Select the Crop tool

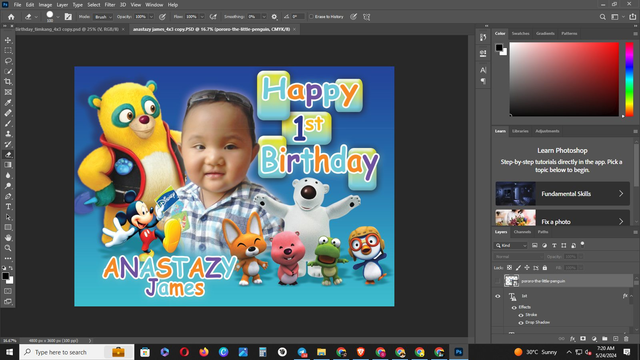tap(8, 82)
